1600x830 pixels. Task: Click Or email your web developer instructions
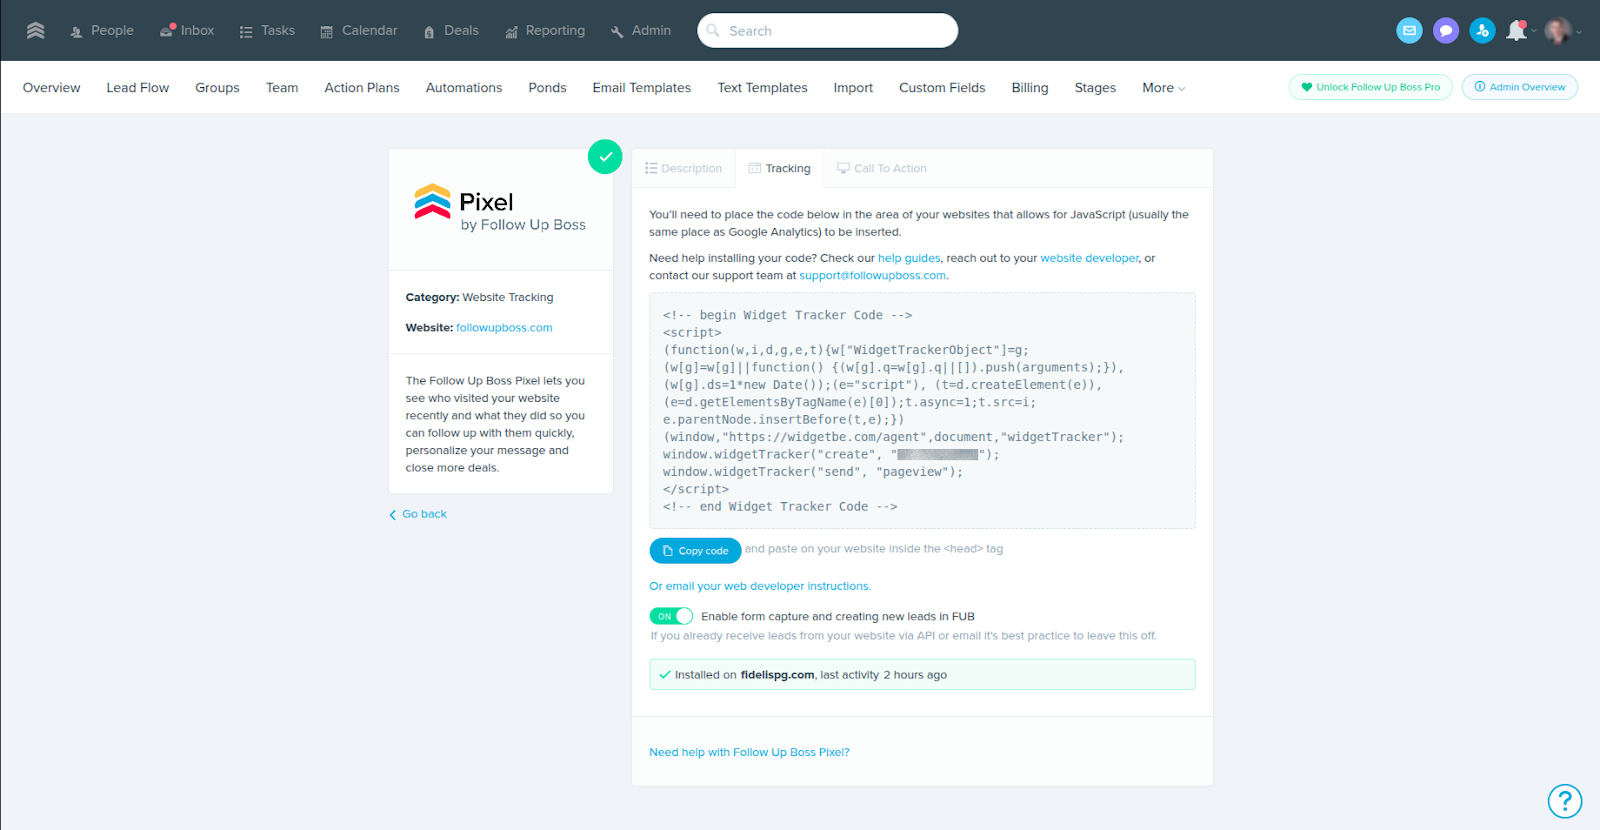click(760, 586)
